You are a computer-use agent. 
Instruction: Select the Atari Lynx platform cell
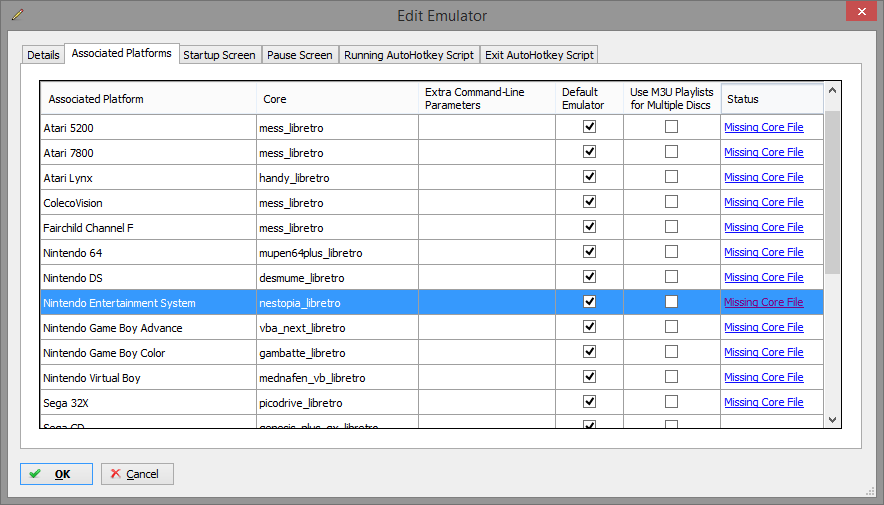[x=148, y=178]
